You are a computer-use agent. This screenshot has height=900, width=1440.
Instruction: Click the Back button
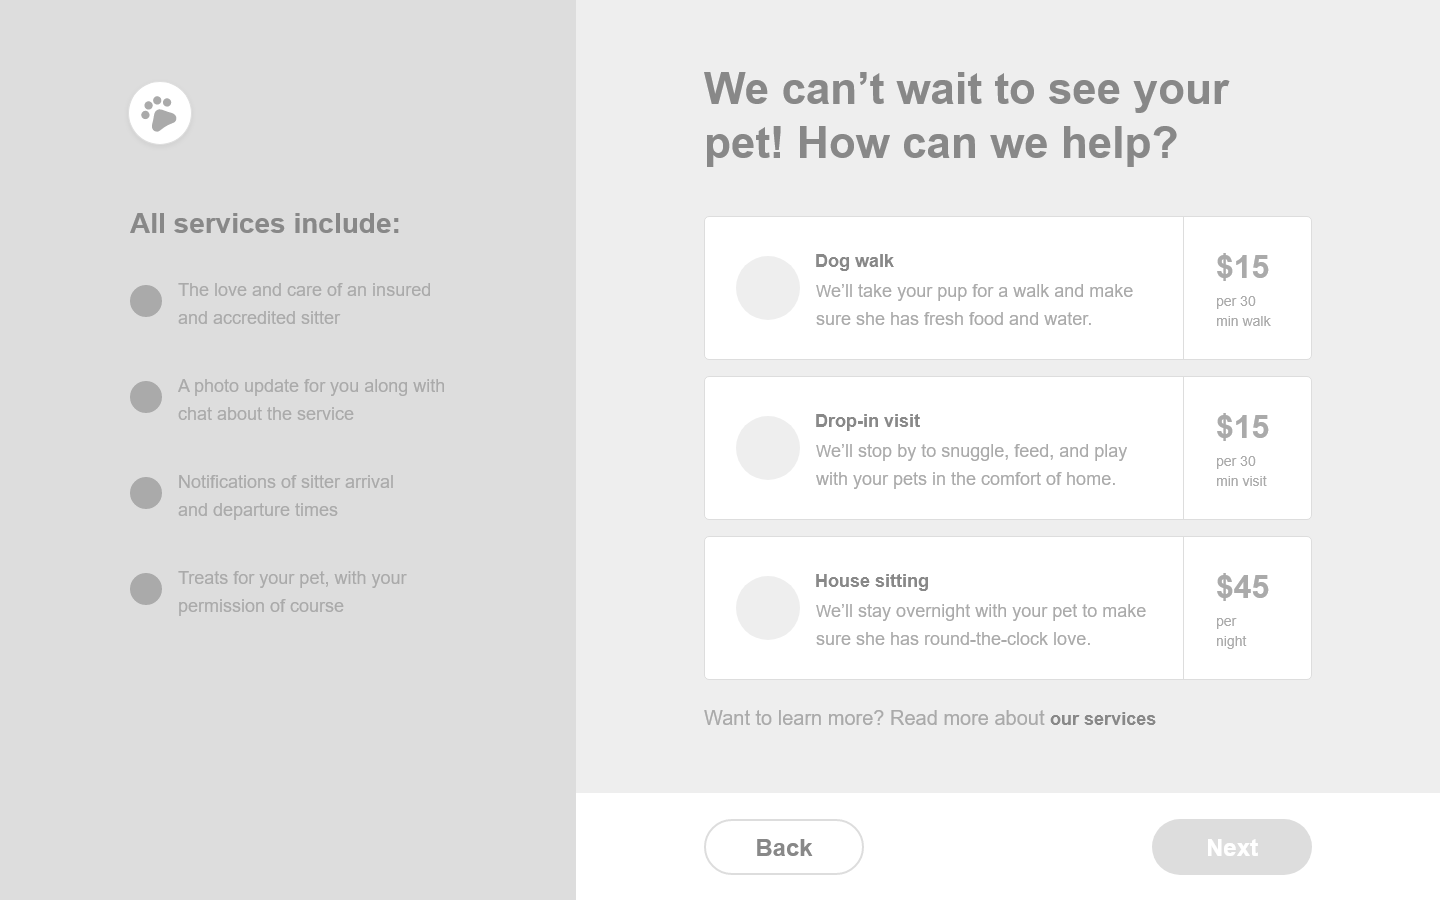[x=783, y=847]
